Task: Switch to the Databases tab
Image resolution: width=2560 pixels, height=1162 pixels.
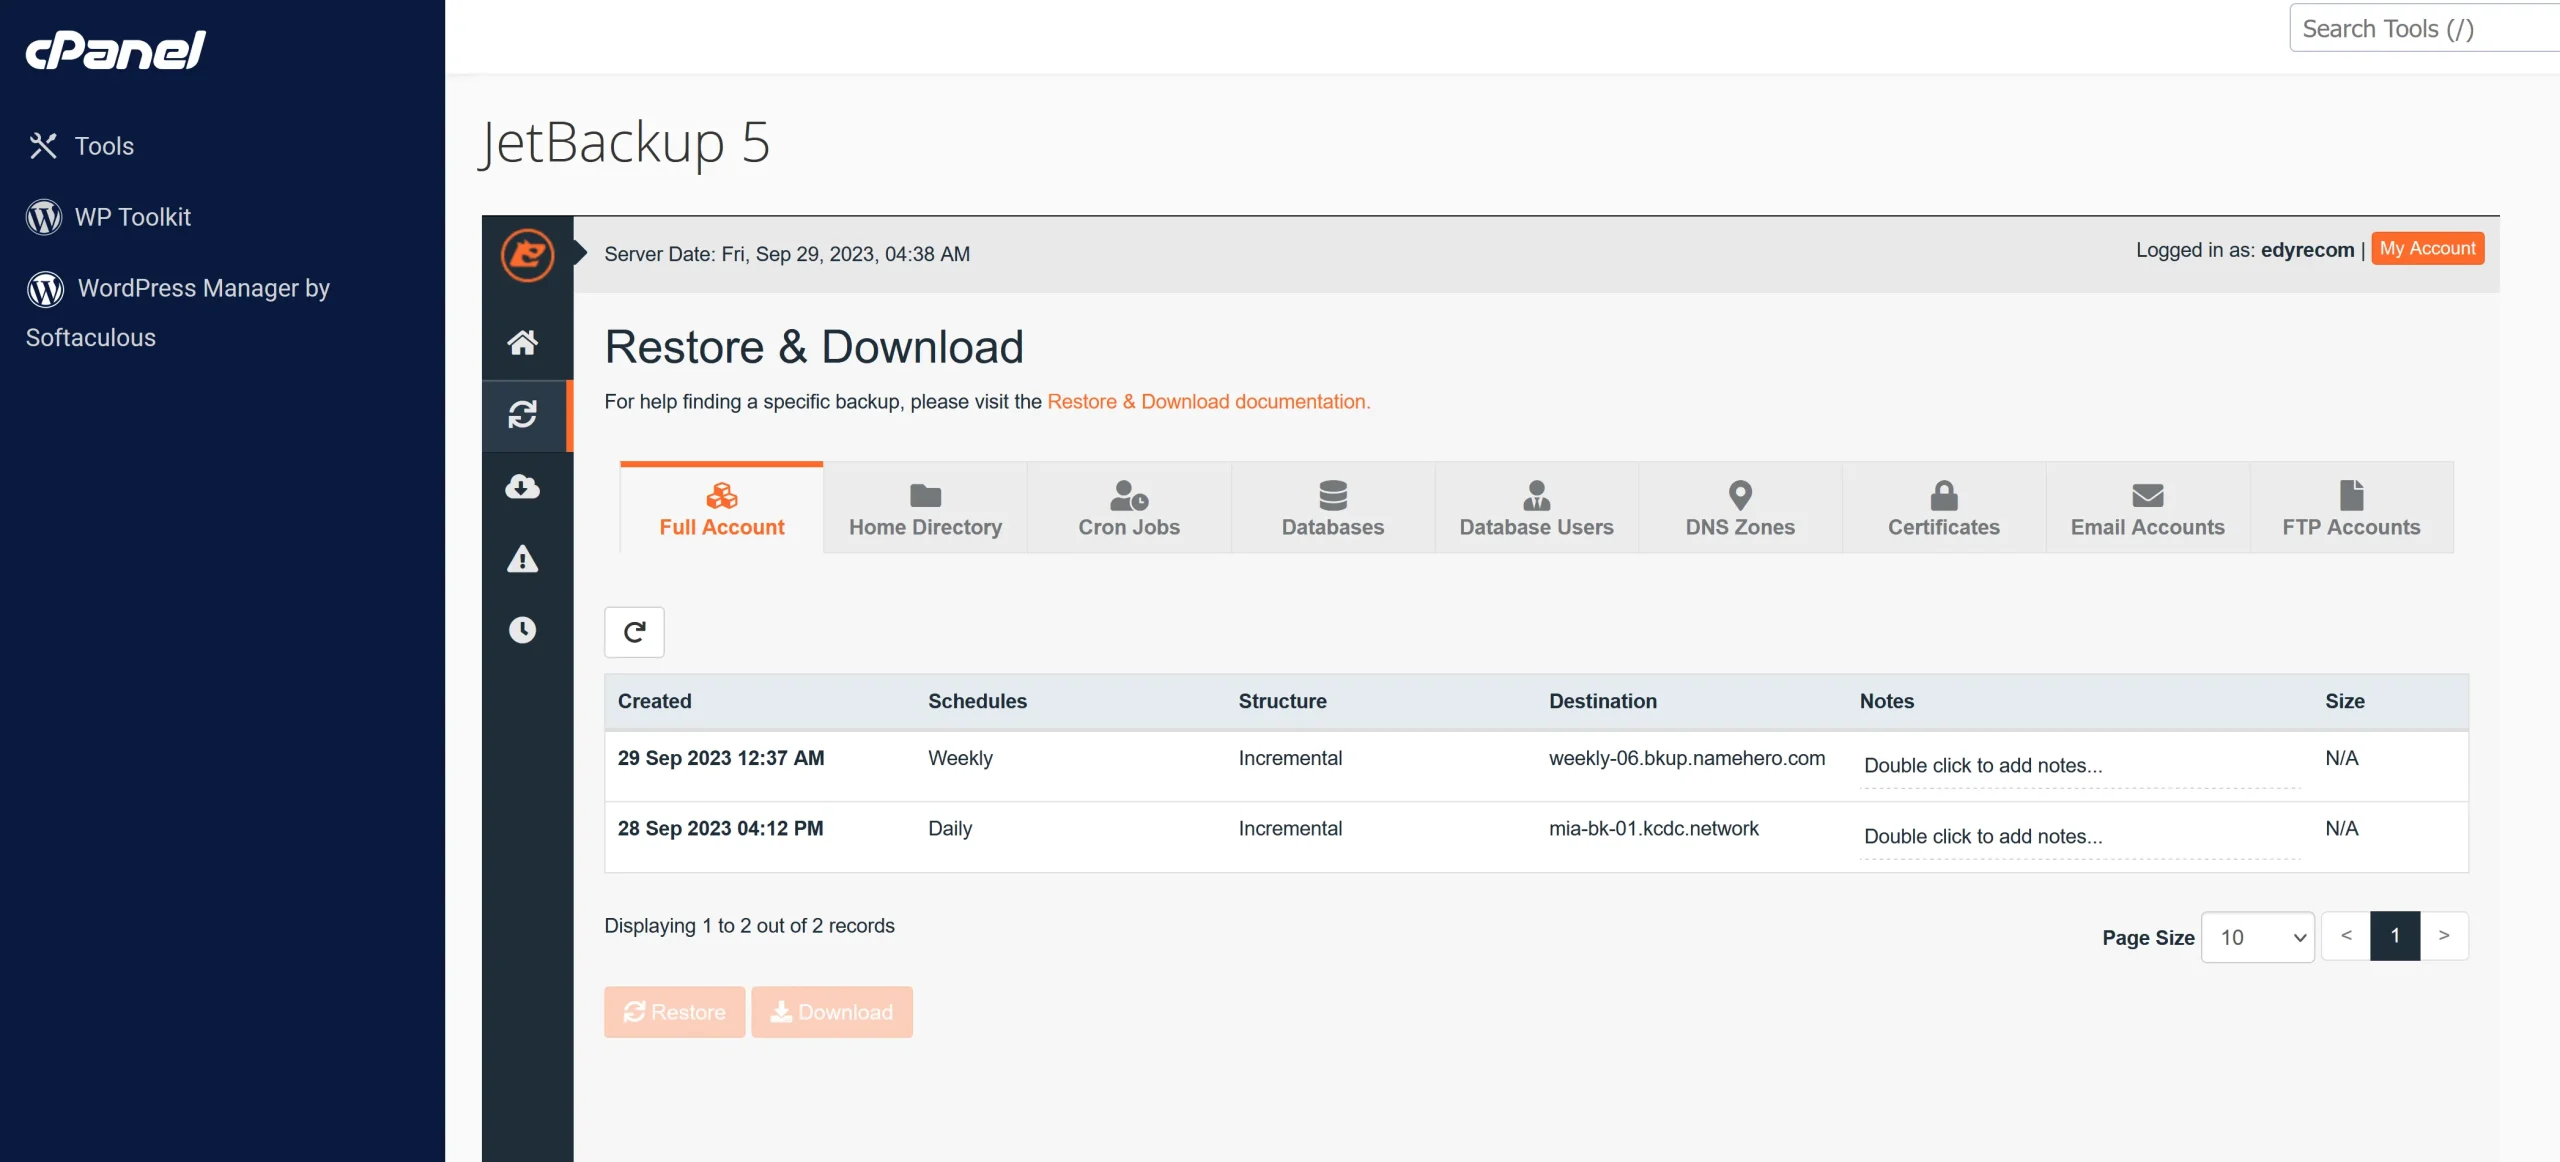Action: tap(1331, 507)
